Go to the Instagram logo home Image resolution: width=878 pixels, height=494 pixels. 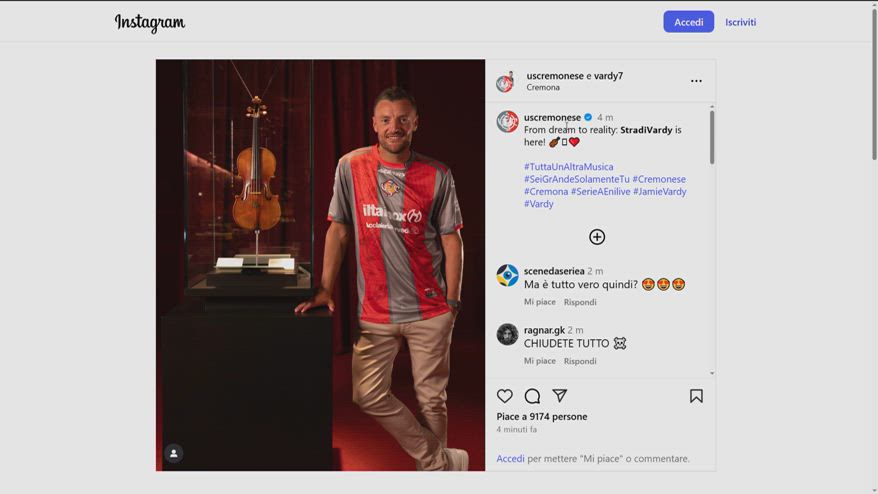point(150,22)
